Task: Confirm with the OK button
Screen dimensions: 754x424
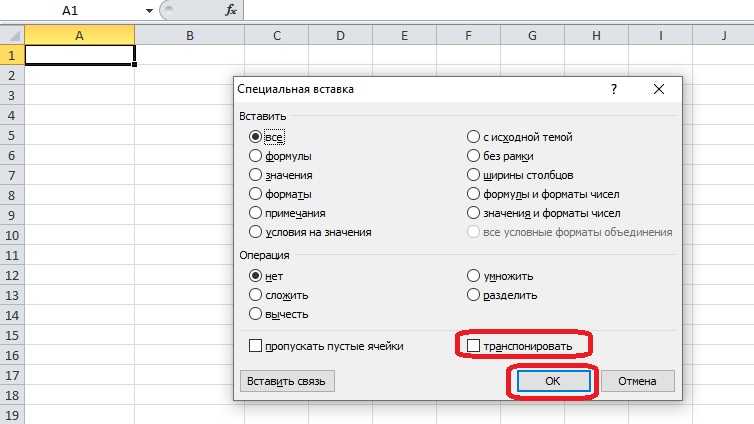Action: [553, 381]
